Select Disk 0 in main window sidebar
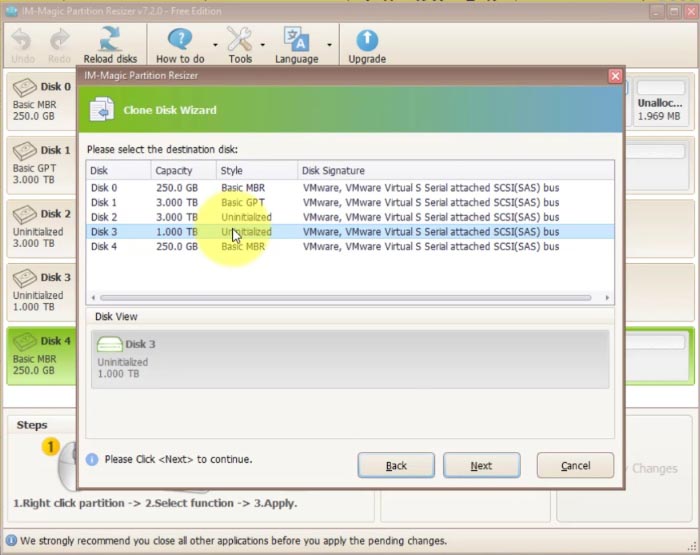 42,101
